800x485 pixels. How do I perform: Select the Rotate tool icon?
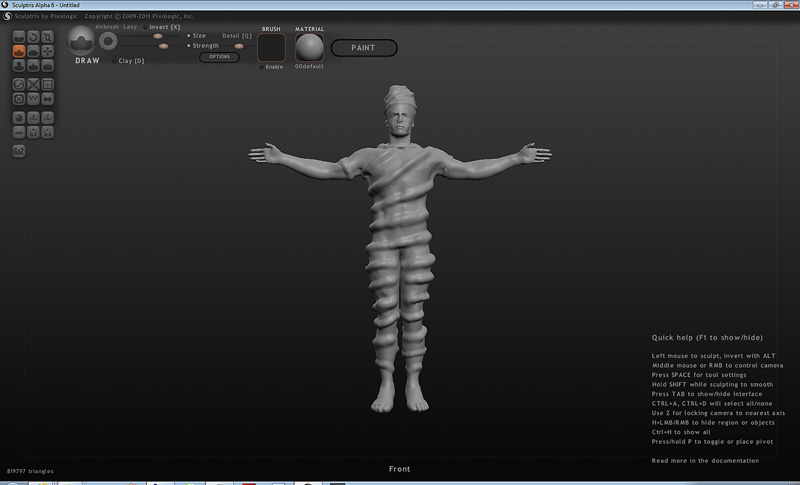tap(34, 36)
